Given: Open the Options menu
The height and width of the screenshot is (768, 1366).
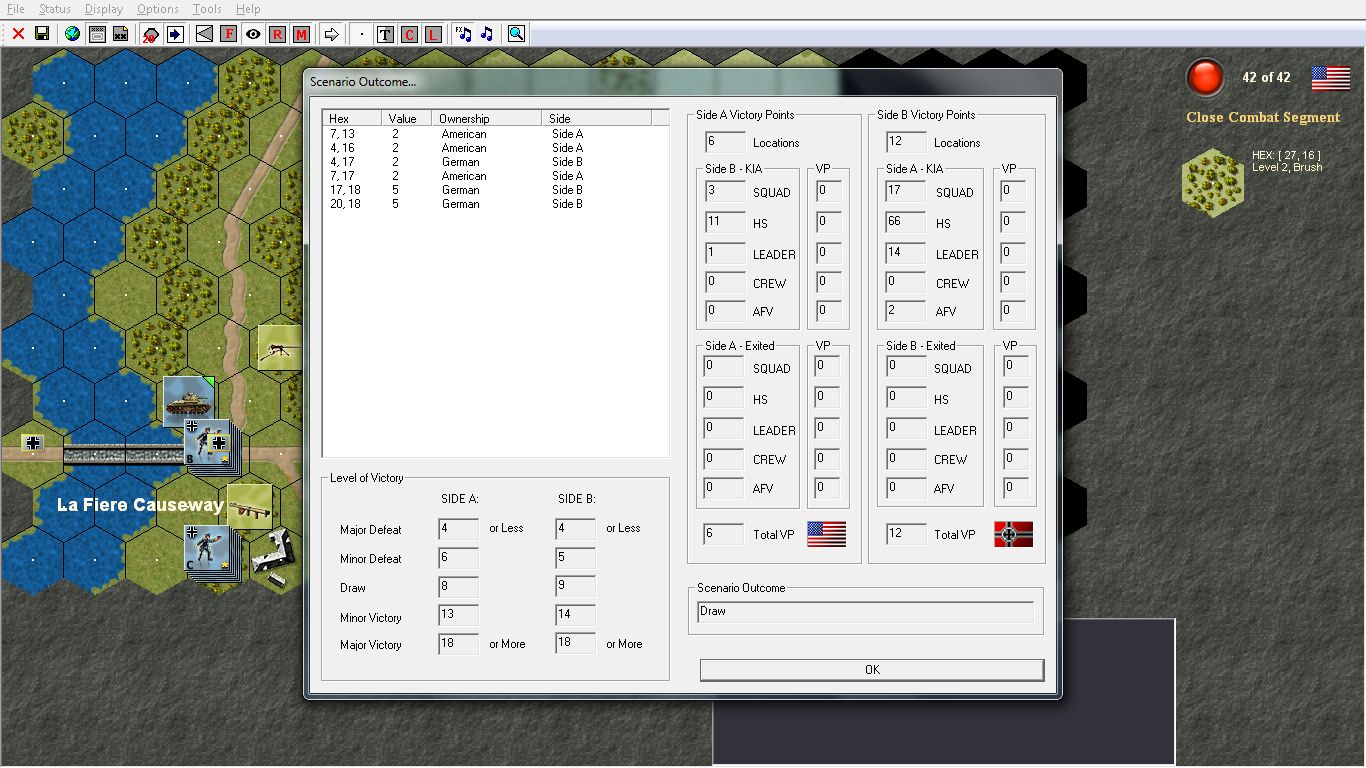Looking at the screenshot, I should [158, 9].
